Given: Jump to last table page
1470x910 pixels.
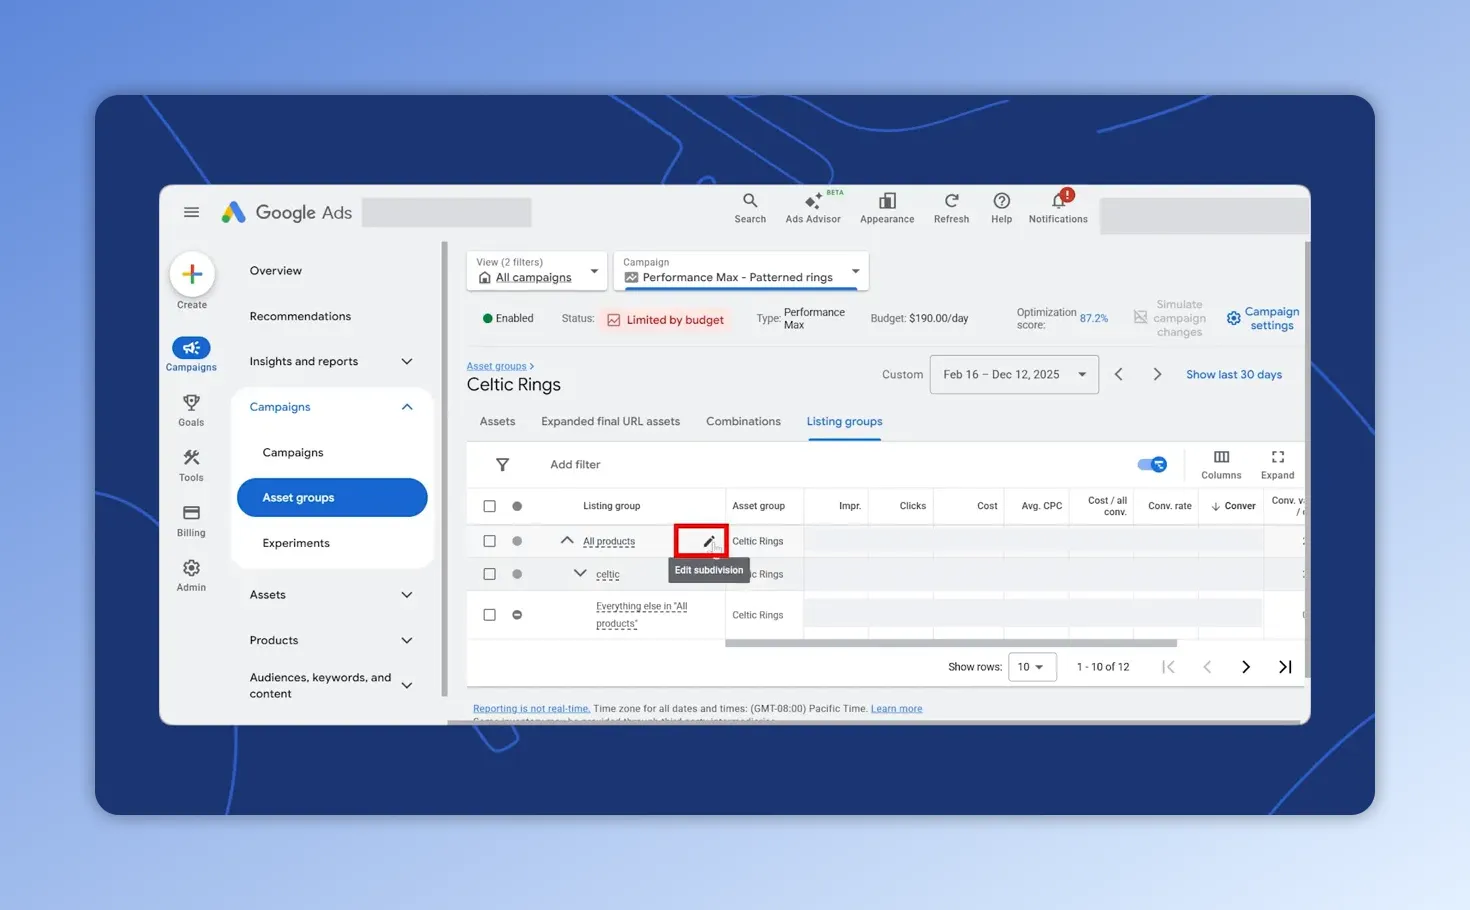Looking at the screenshot, I should pyautogui.click(x=1285, y=667).
